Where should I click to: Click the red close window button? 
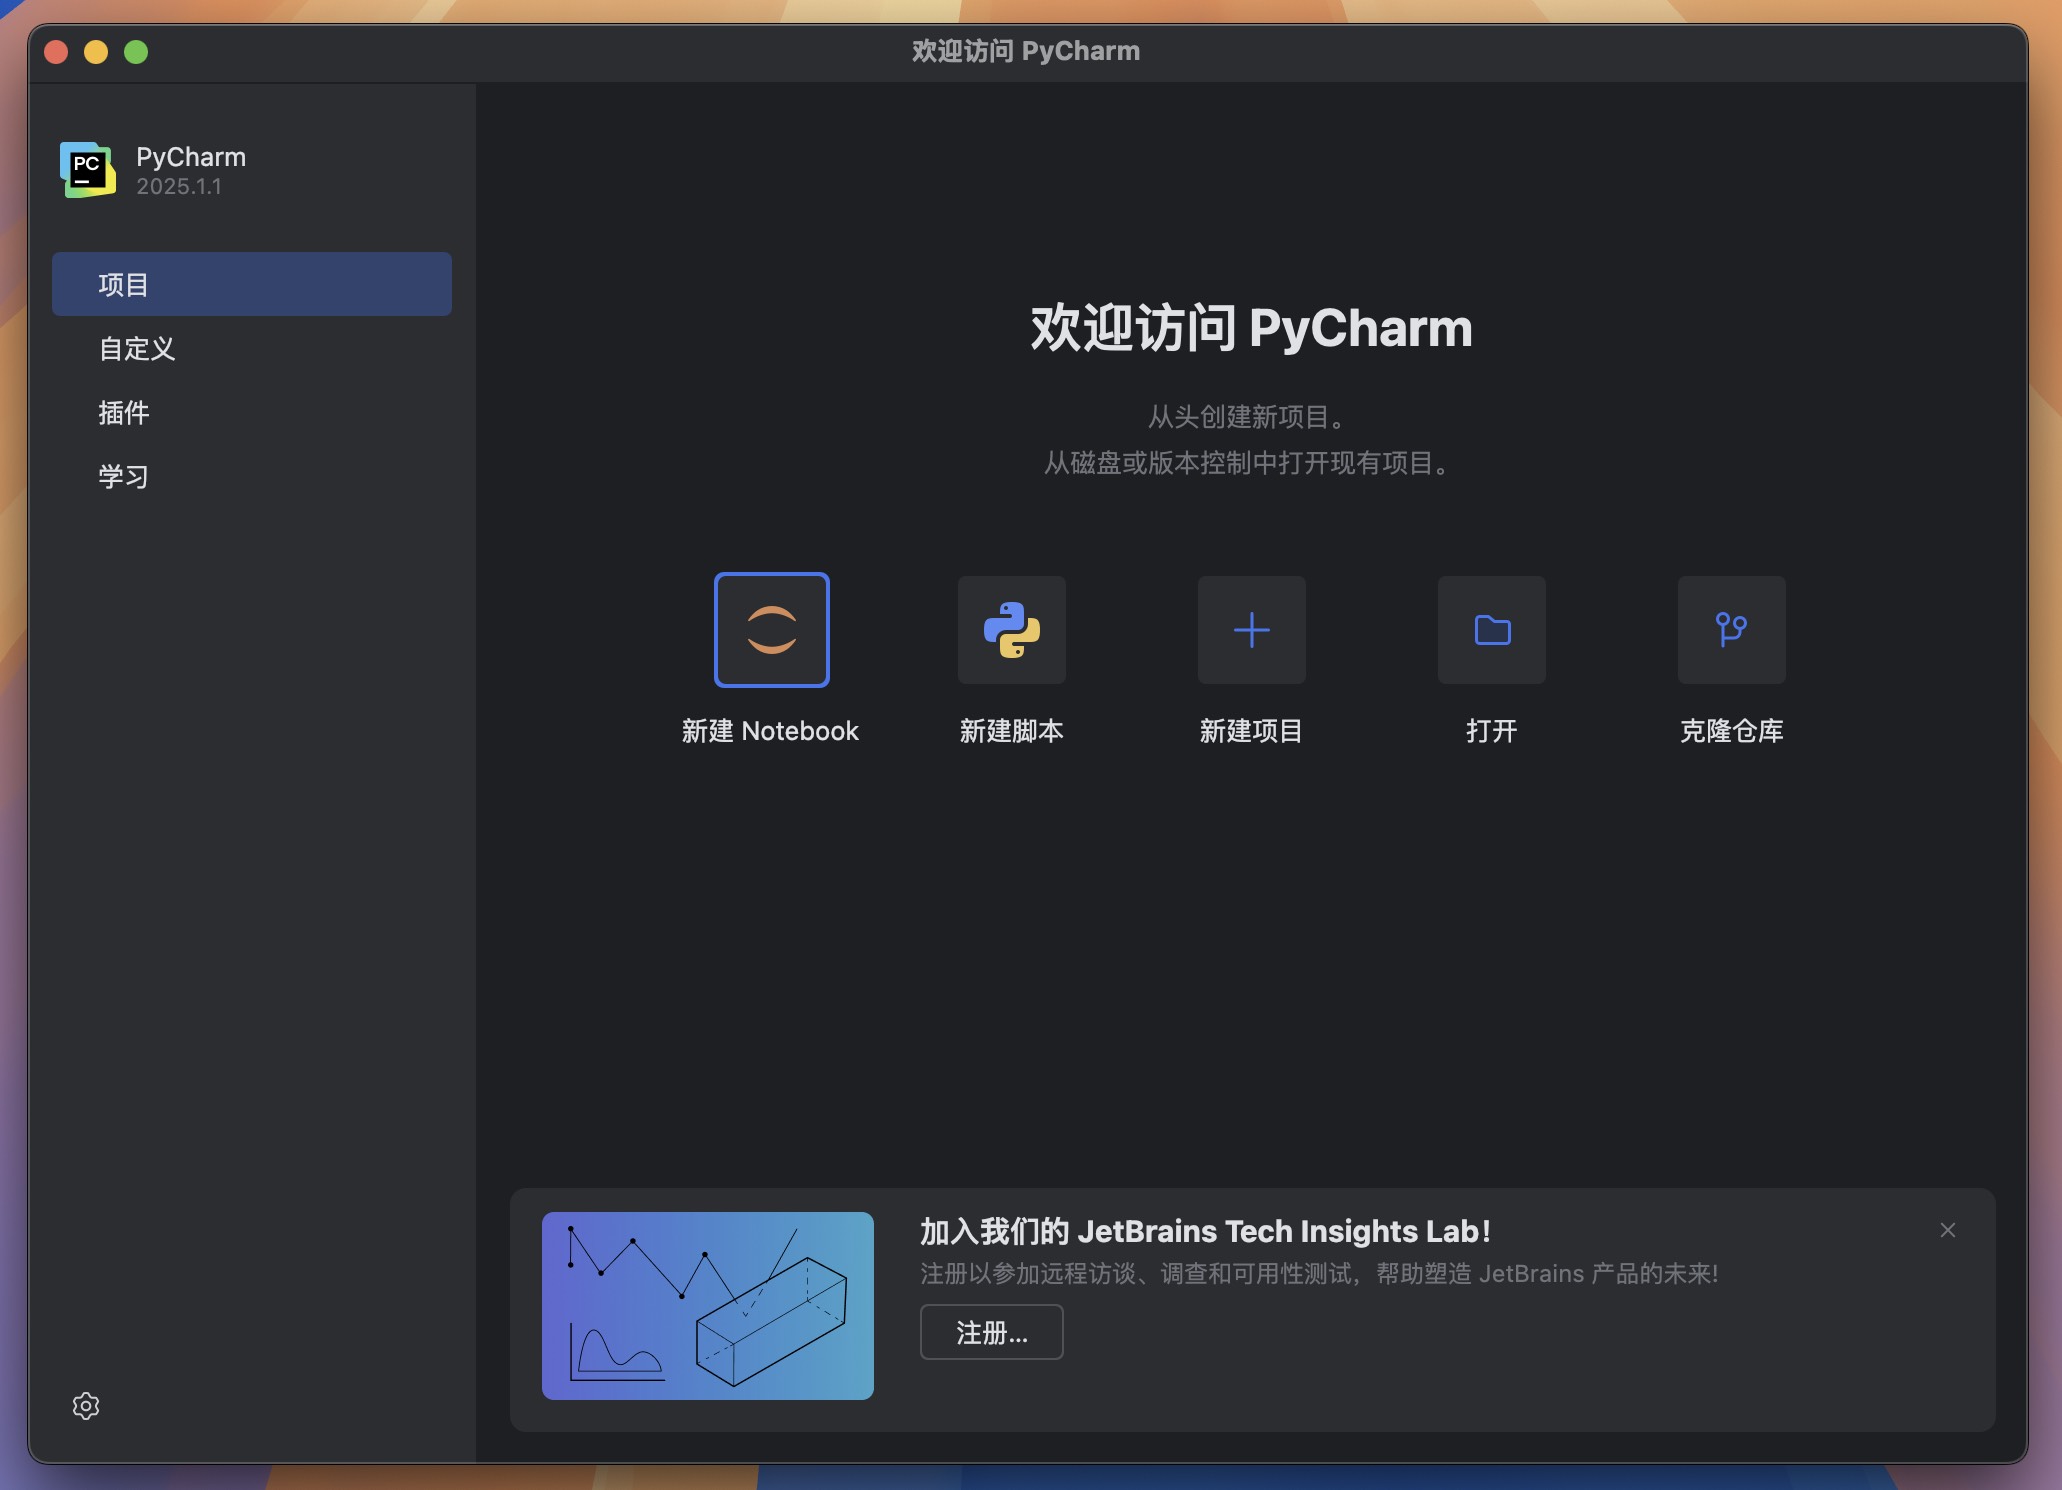pyautogui.click(x=56, y=52)
